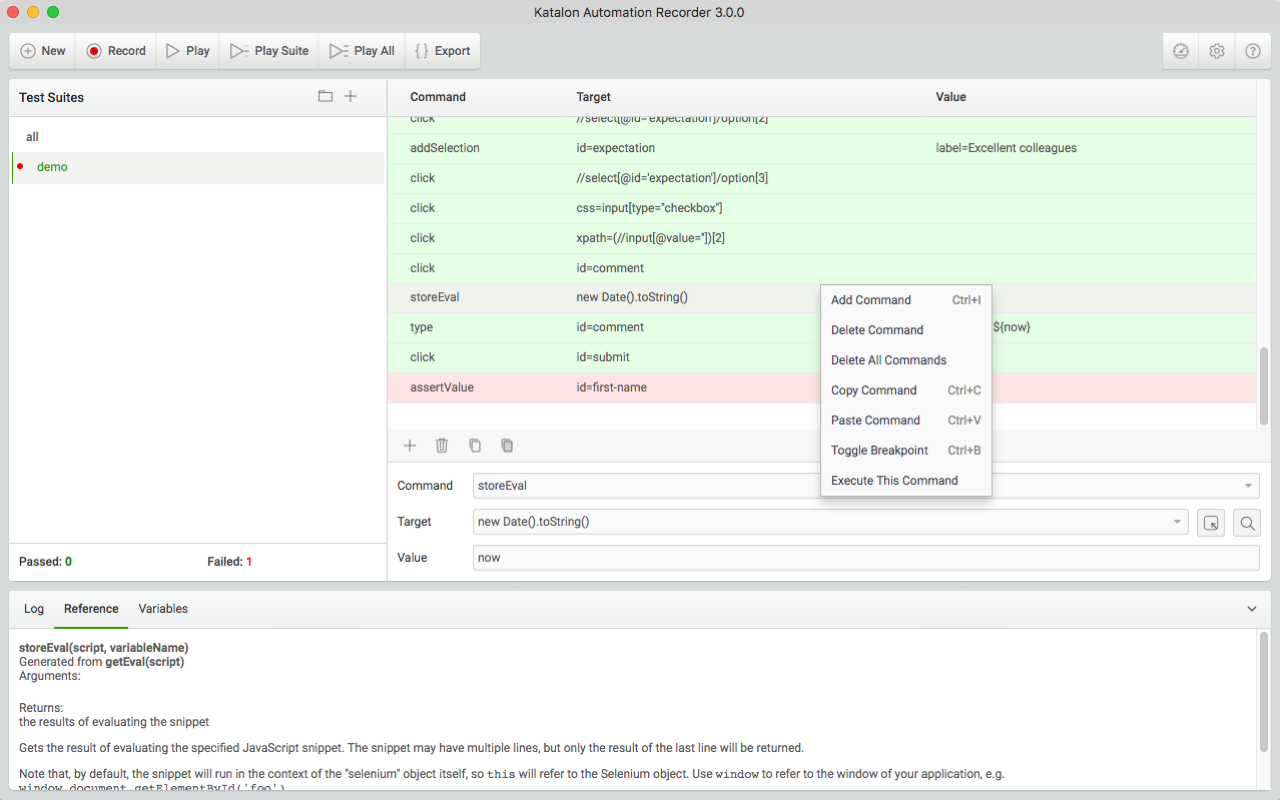Add a command using the plus icon below grid
1280x800 pixels.
coord(409,446)
